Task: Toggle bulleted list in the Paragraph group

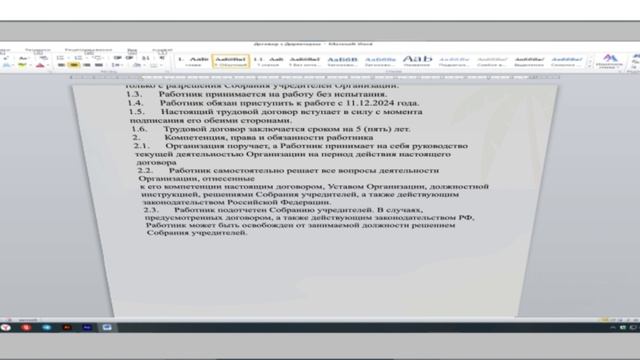Action: (60, 58)
